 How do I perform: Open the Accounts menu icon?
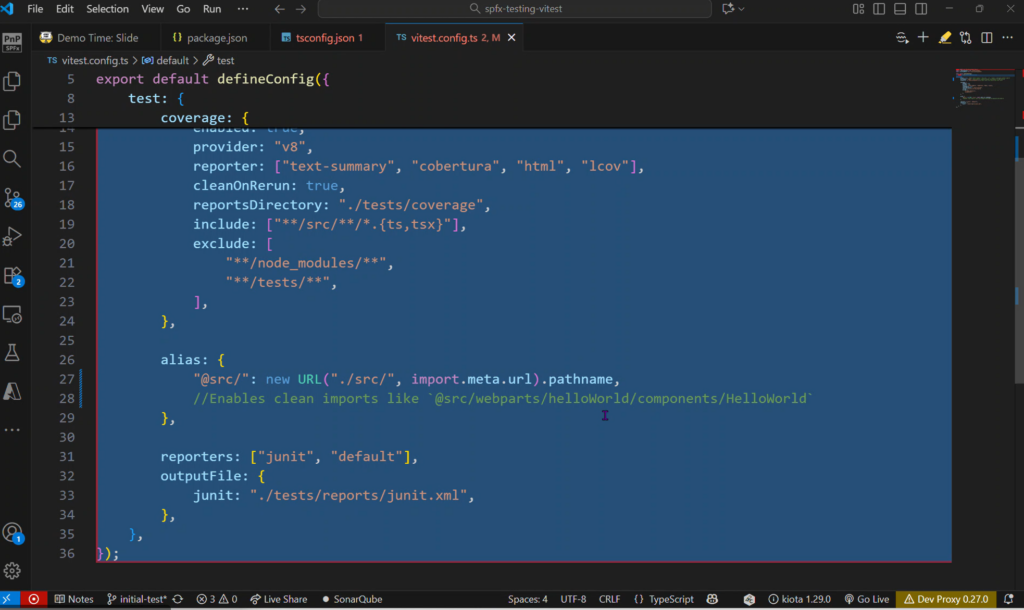click(12, 532)
